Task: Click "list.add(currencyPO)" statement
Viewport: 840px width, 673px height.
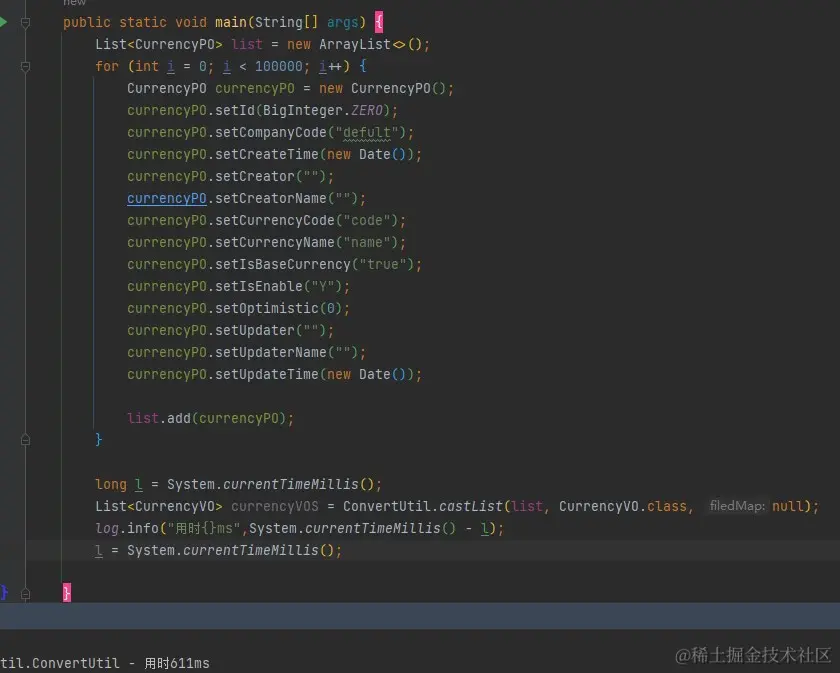Action: click(211, 418)
